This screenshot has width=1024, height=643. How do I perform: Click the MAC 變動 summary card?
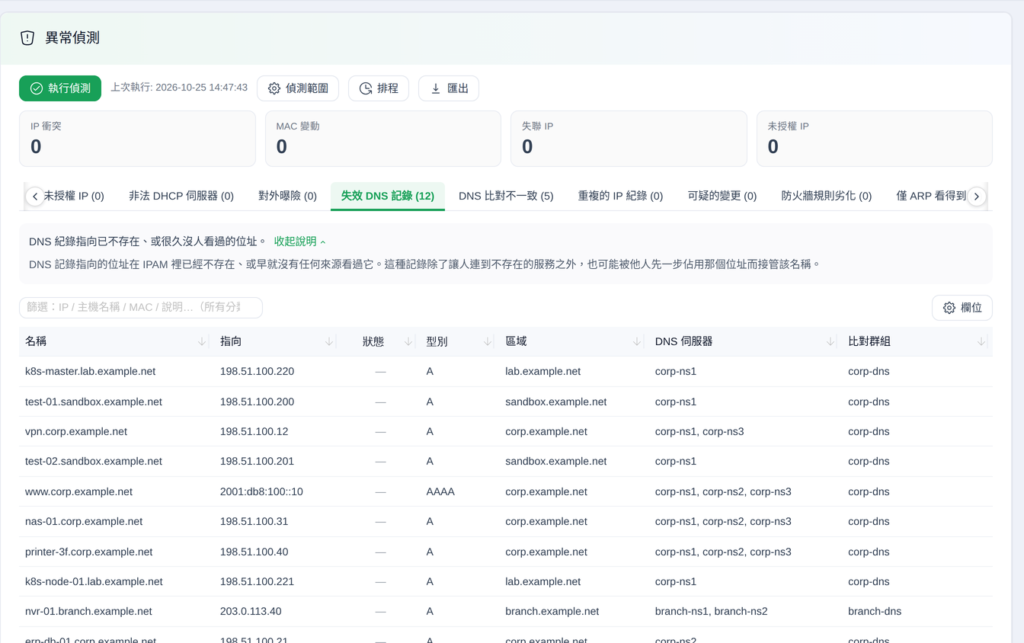coord(383,138)
